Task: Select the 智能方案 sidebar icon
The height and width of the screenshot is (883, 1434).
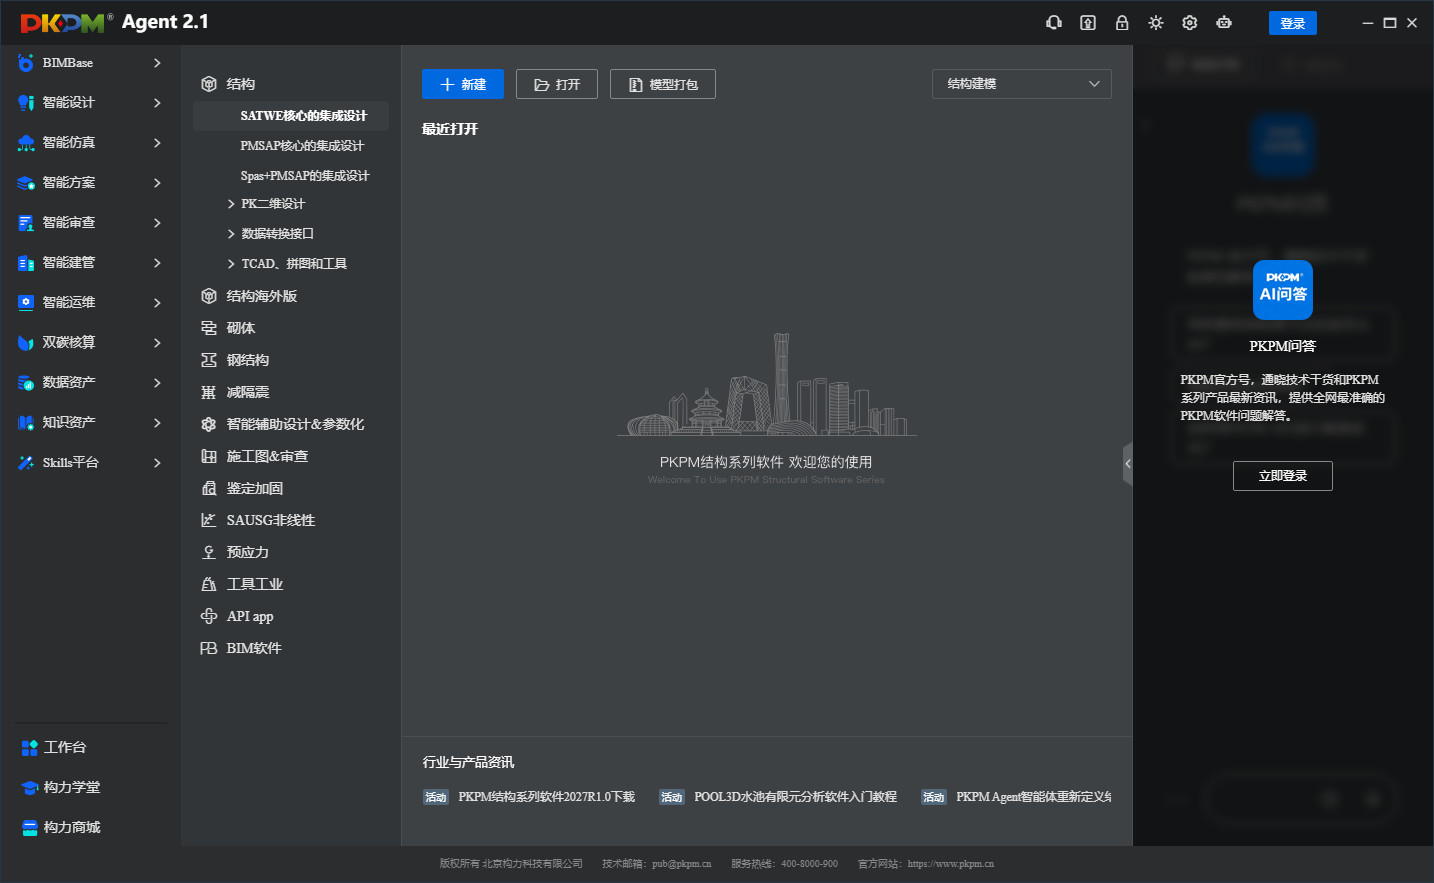Action: click(26, 183)
